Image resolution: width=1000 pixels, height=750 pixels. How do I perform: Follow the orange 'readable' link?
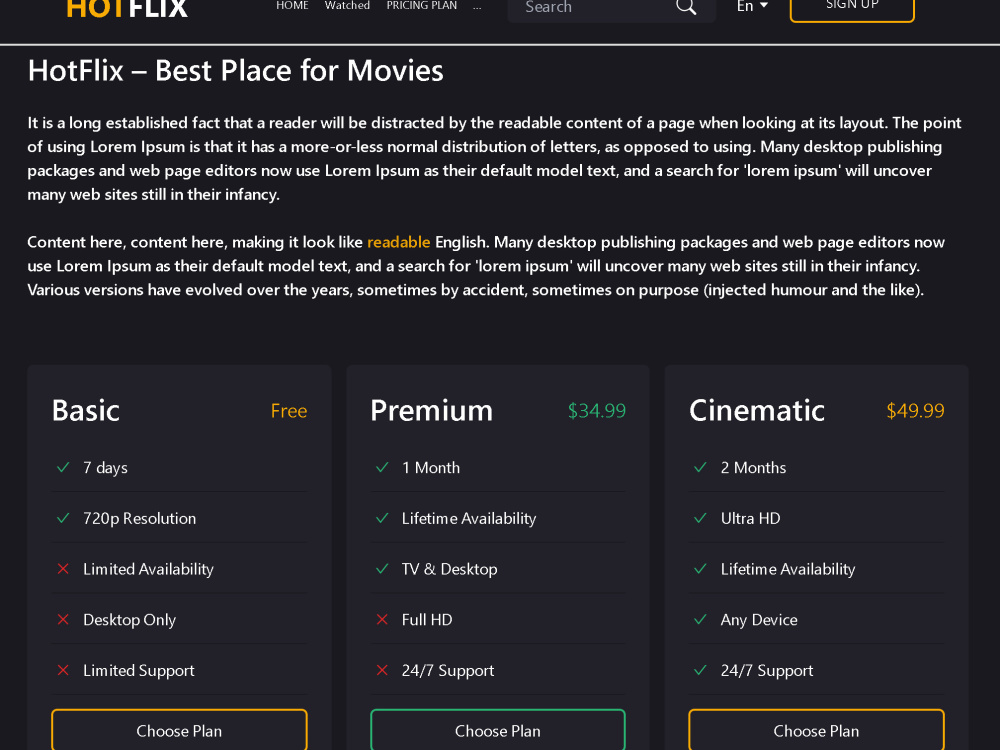tap(399, 242)
